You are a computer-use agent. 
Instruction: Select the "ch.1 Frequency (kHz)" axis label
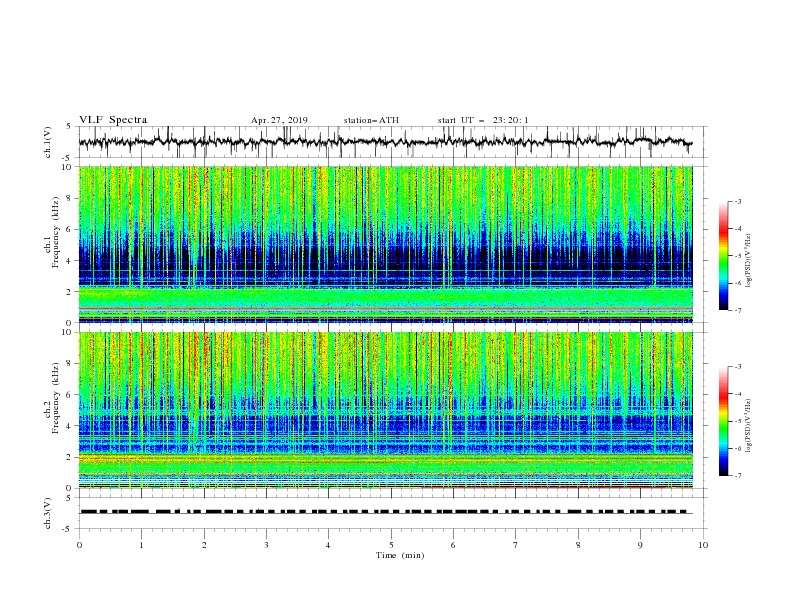coord(52,230)
